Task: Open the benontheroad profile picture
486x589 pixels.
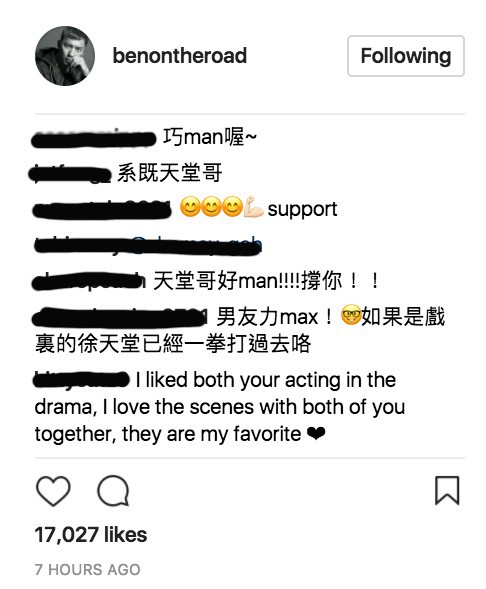Action: pos(65,56)
